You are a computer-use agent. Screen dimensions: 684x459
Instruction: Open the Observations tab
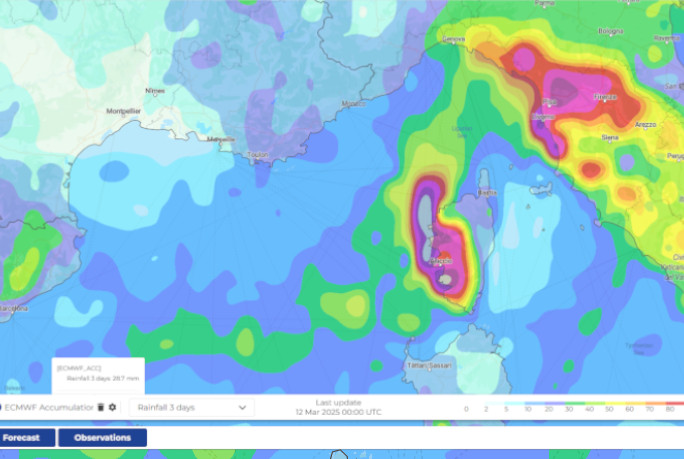(x=102, y=437)
